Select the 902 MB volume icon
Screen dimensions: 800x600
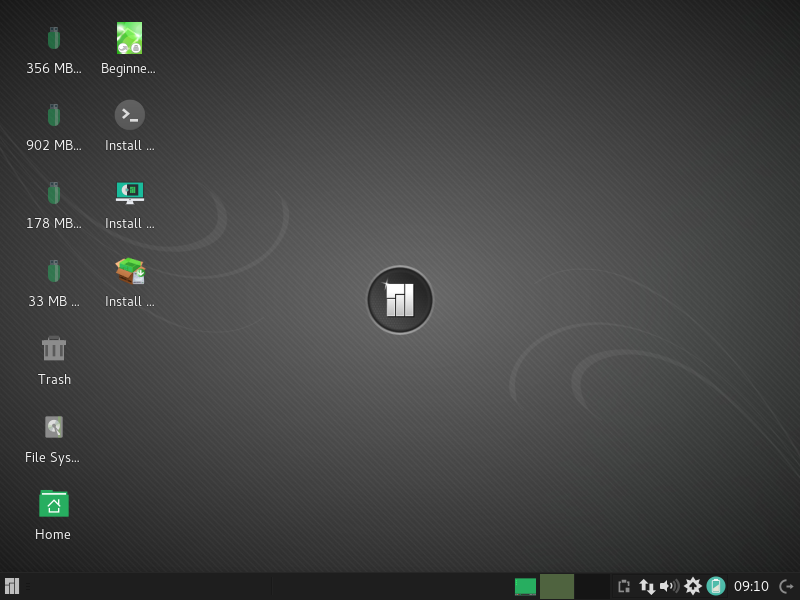[x=54, y=115]
